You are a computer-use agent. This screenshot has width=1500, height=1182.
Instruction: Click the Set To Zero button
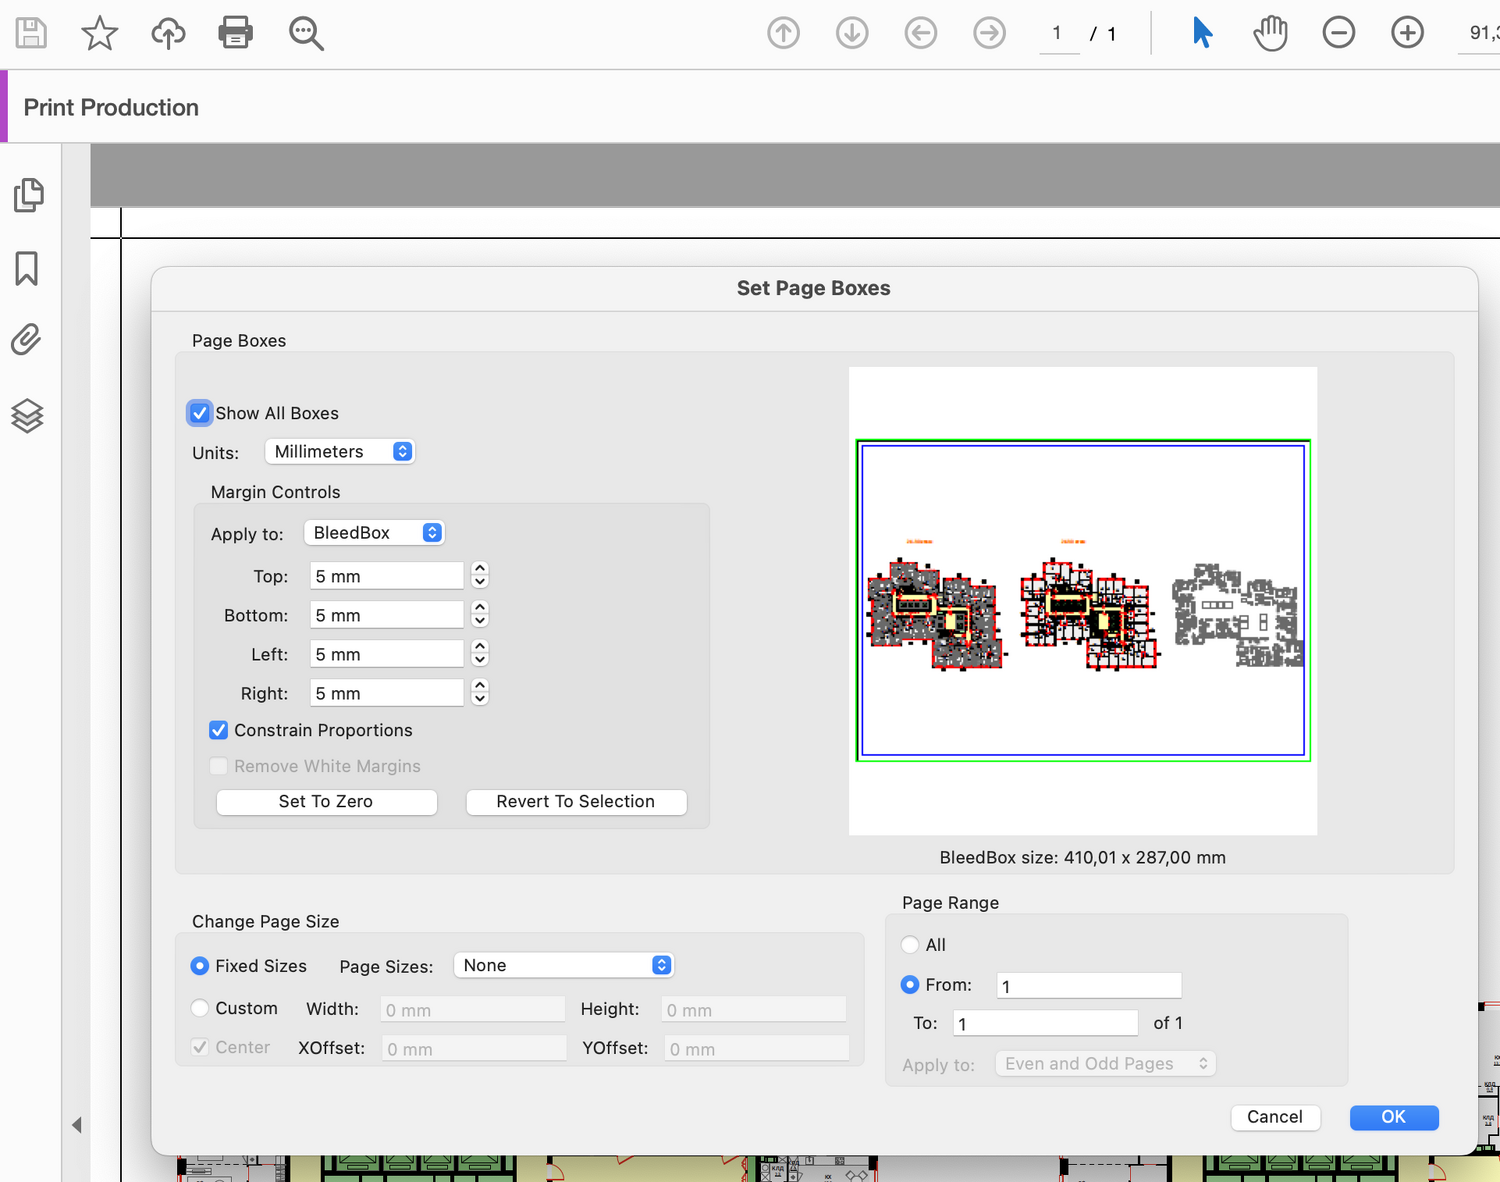coord(327,802)
